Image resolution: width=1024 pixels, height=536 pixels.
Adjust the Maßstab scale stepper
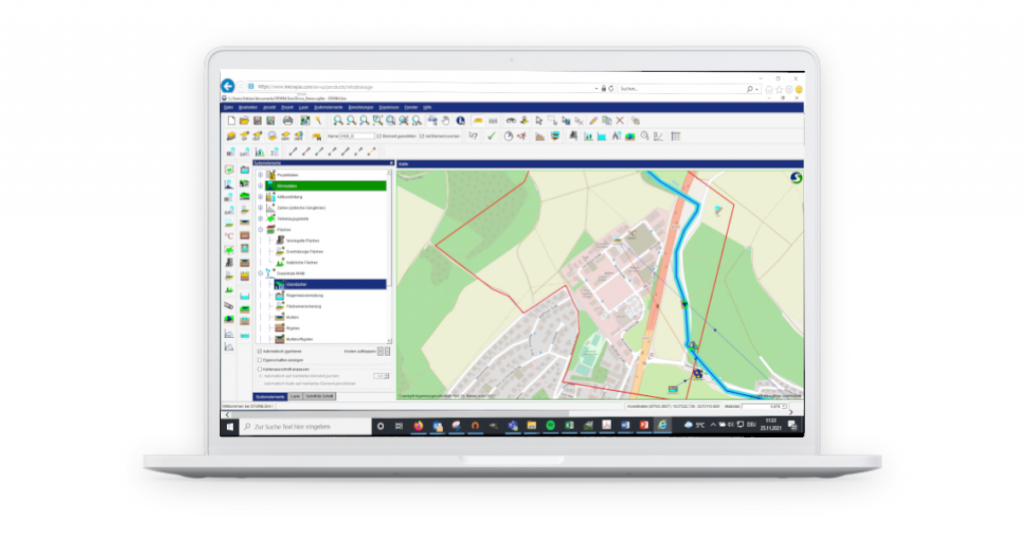point(784,406)
